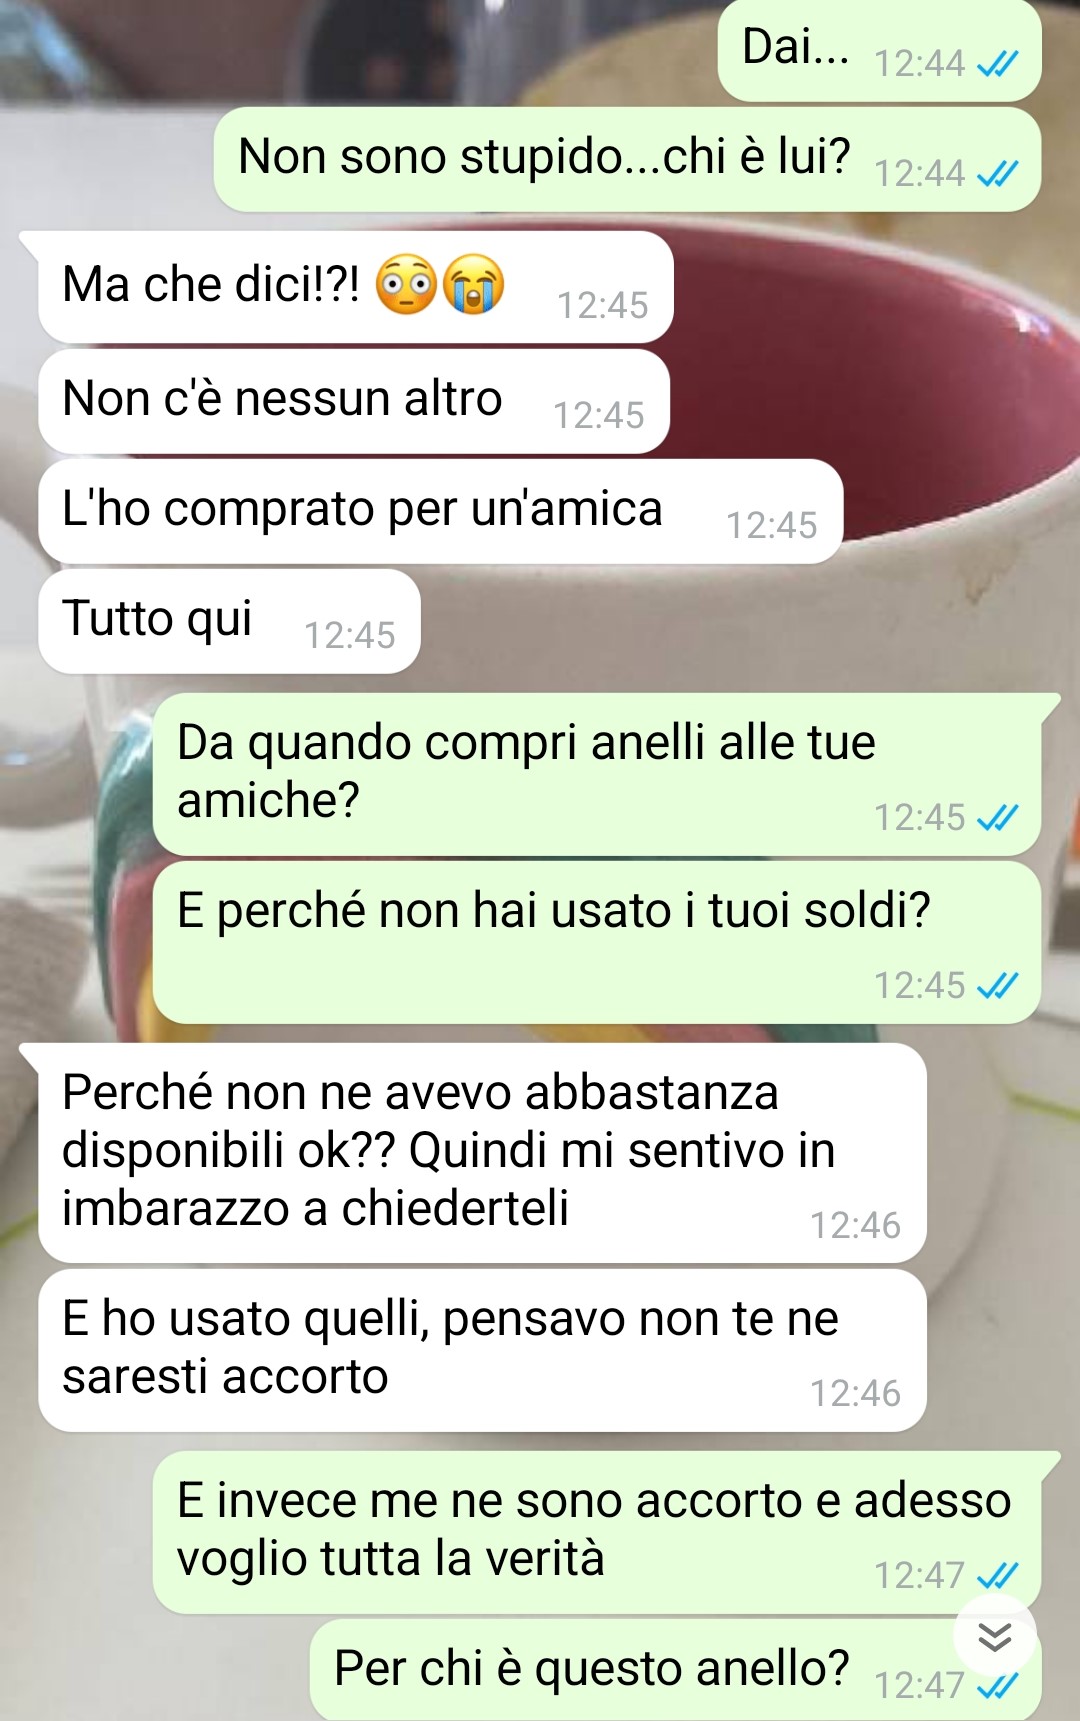Tap message 'Per chi è questo anello?'

[675, 1670]
